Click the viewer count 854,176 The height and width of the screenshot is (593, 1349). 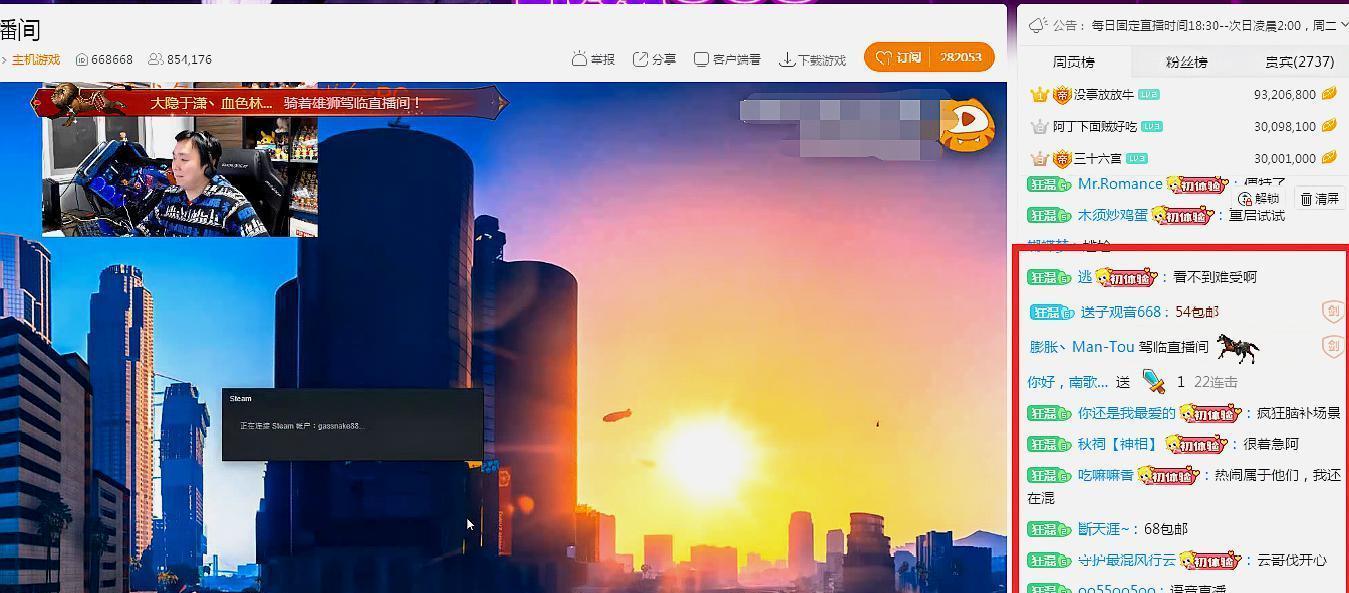click(x=189, y=60)
